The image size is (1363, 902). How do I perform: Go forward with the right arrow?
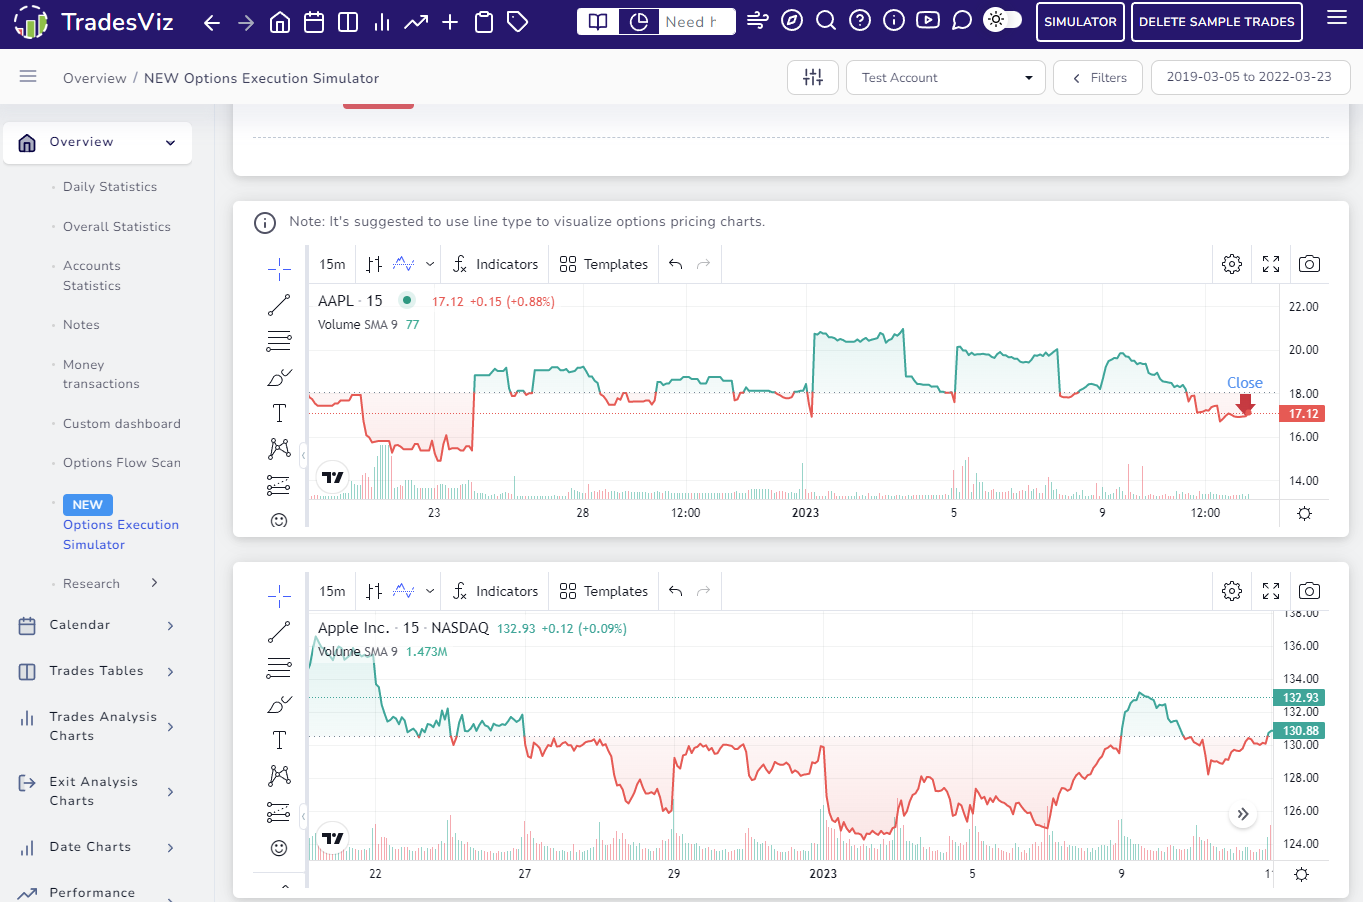coord(246,22)
